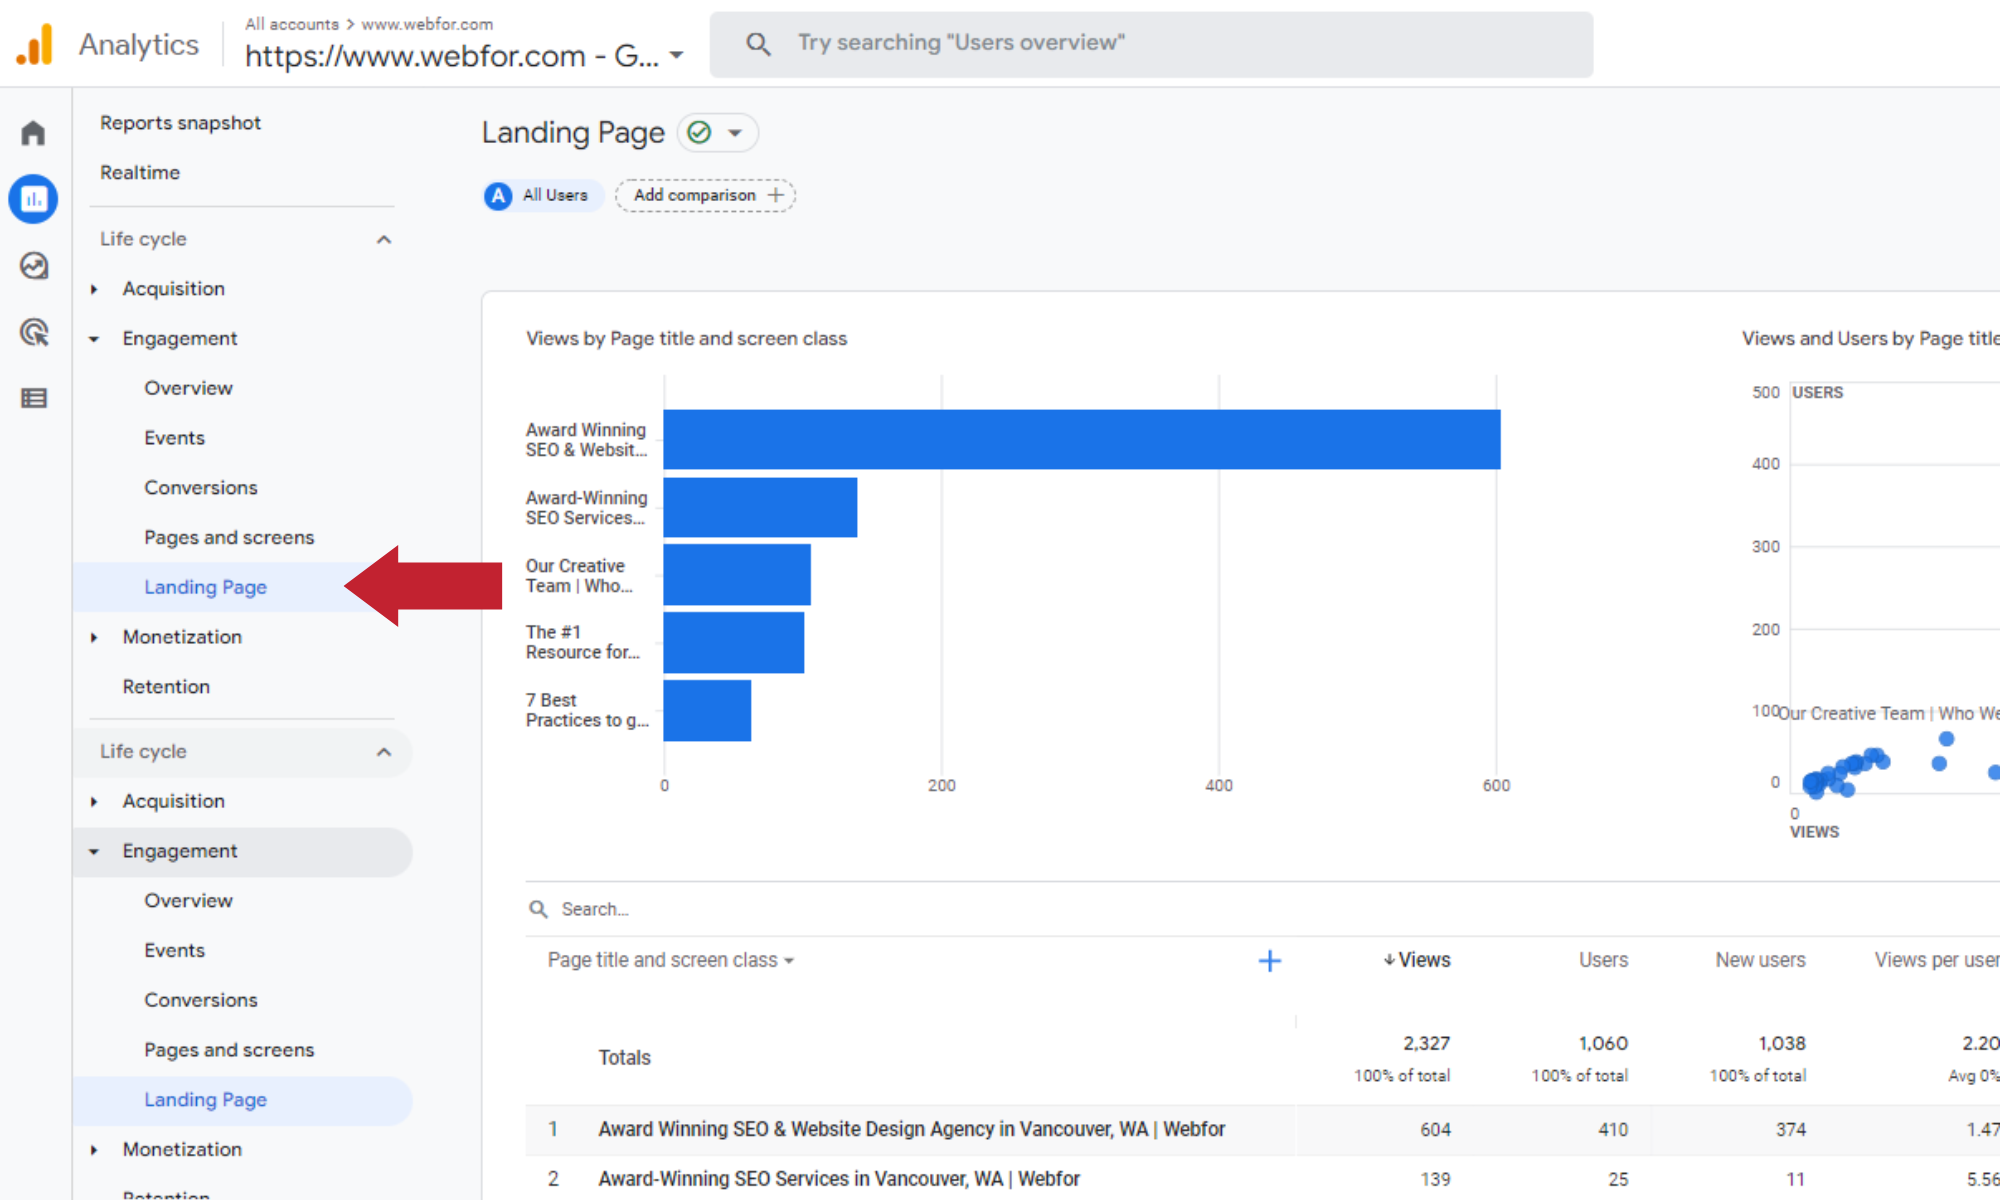
Task: Click the Views by Page title chart heading
Action: (x=686, y=339)
